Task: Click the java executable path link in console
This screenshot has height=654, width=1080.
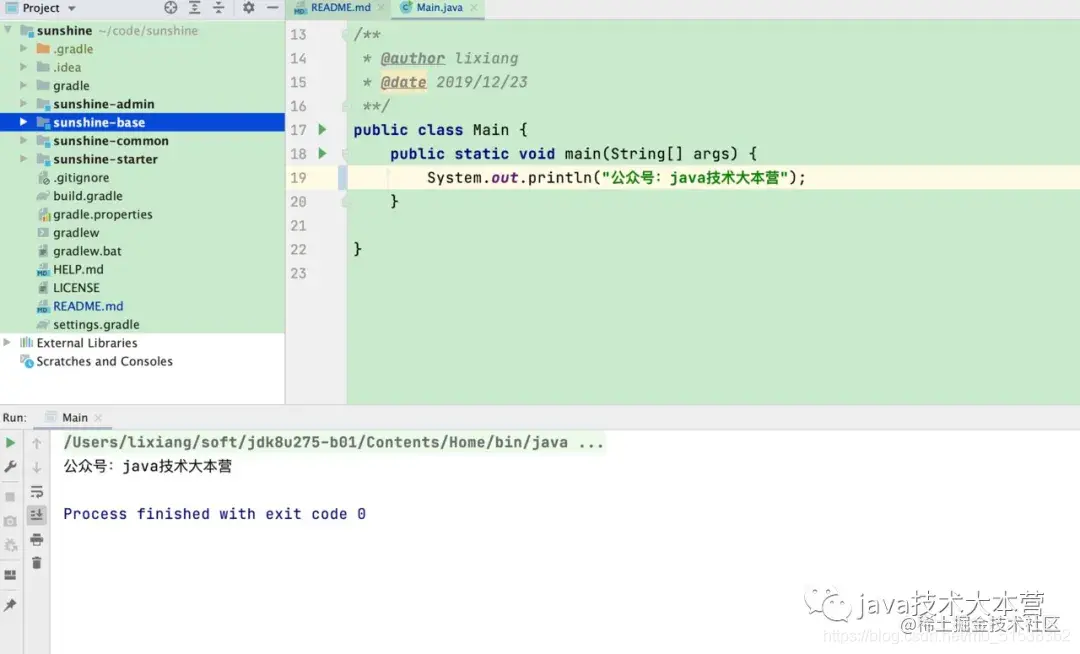Action: (x=315, y=443)
